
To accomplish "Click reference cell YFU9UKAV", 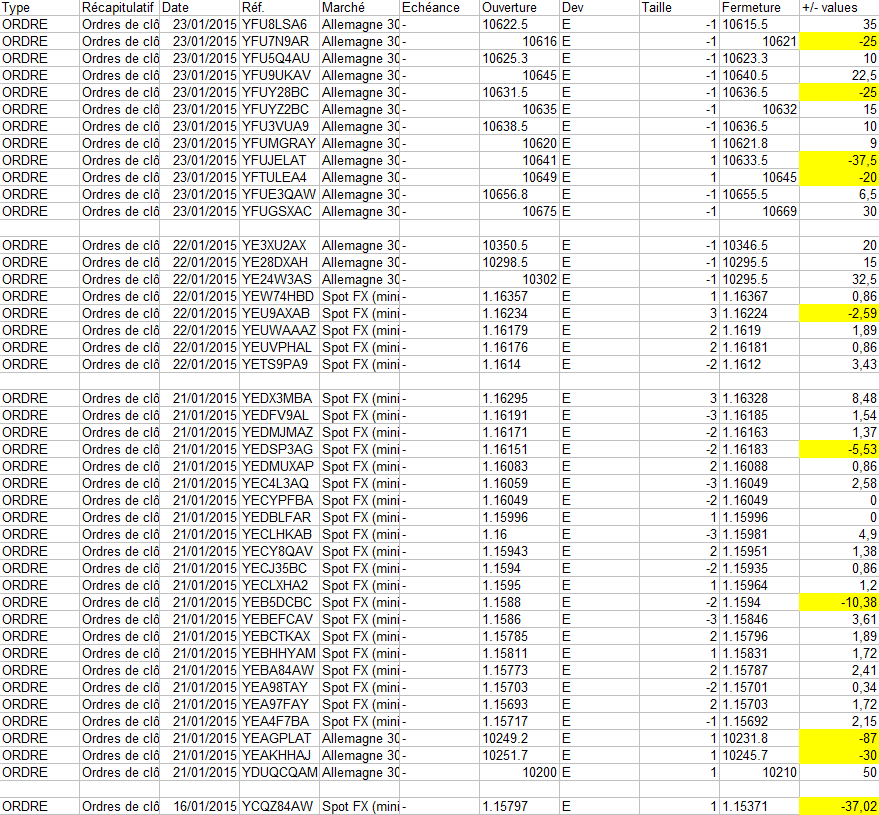I will click(x=280, y=76).
